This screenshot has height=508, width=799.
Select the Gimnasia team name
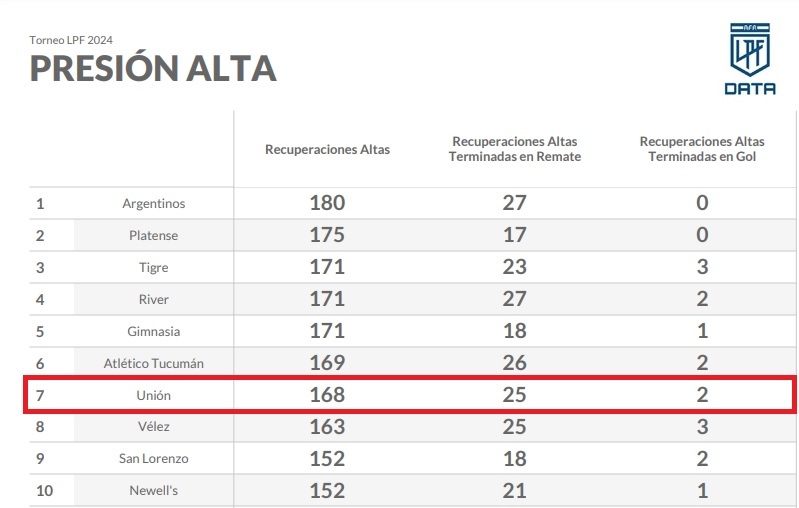click(x=154, y=331)
